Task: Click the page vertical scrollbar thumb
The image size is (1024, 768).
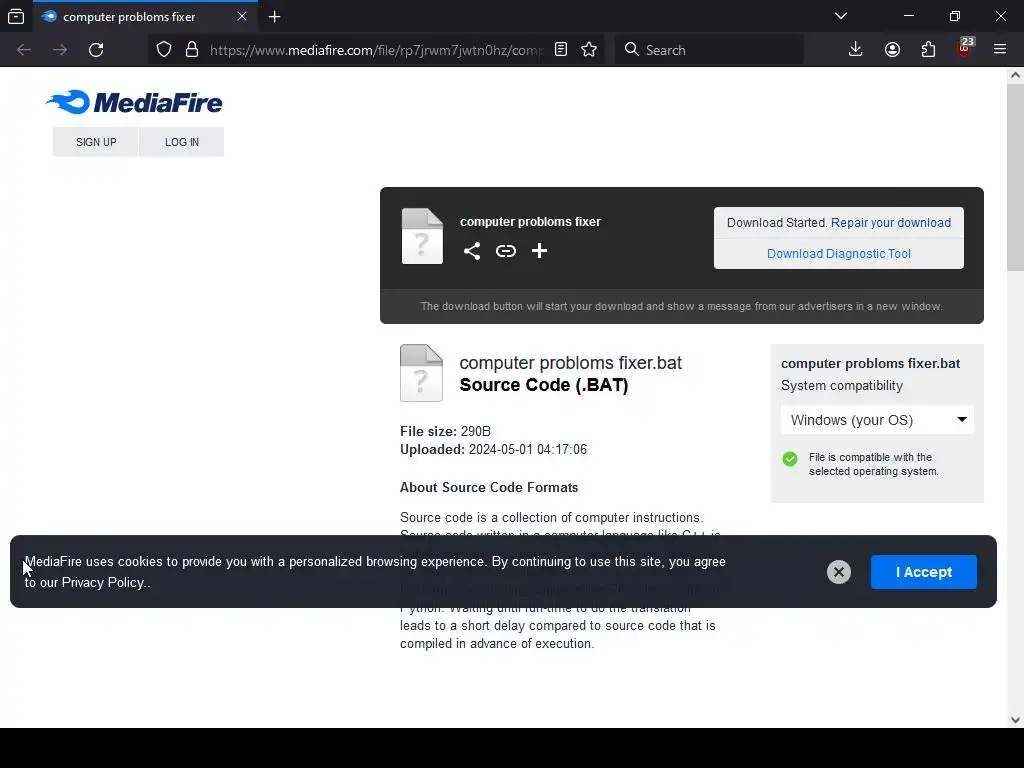Action: point(1015,176)
